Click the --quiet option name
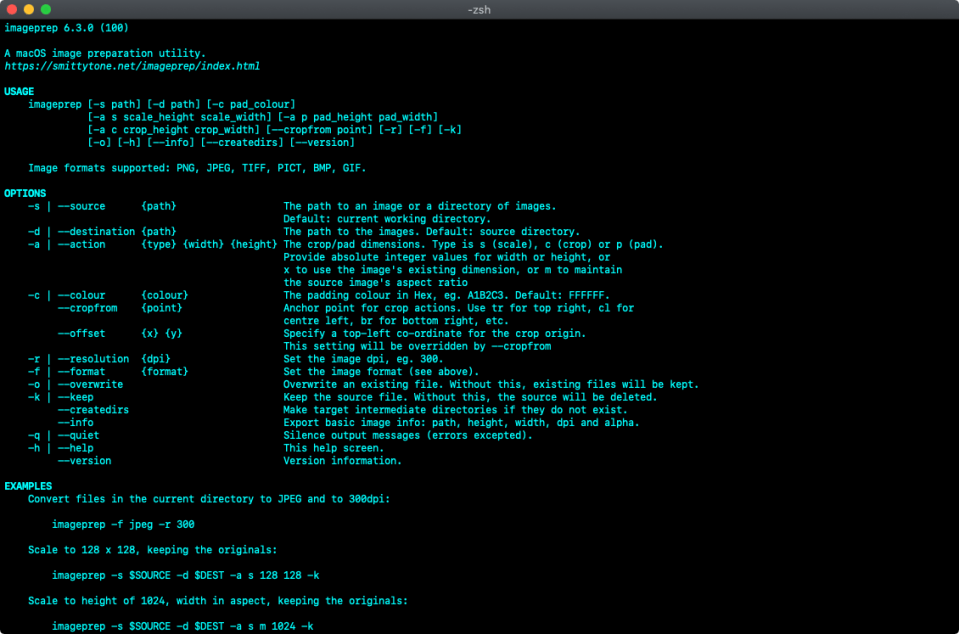 (78, 435)
